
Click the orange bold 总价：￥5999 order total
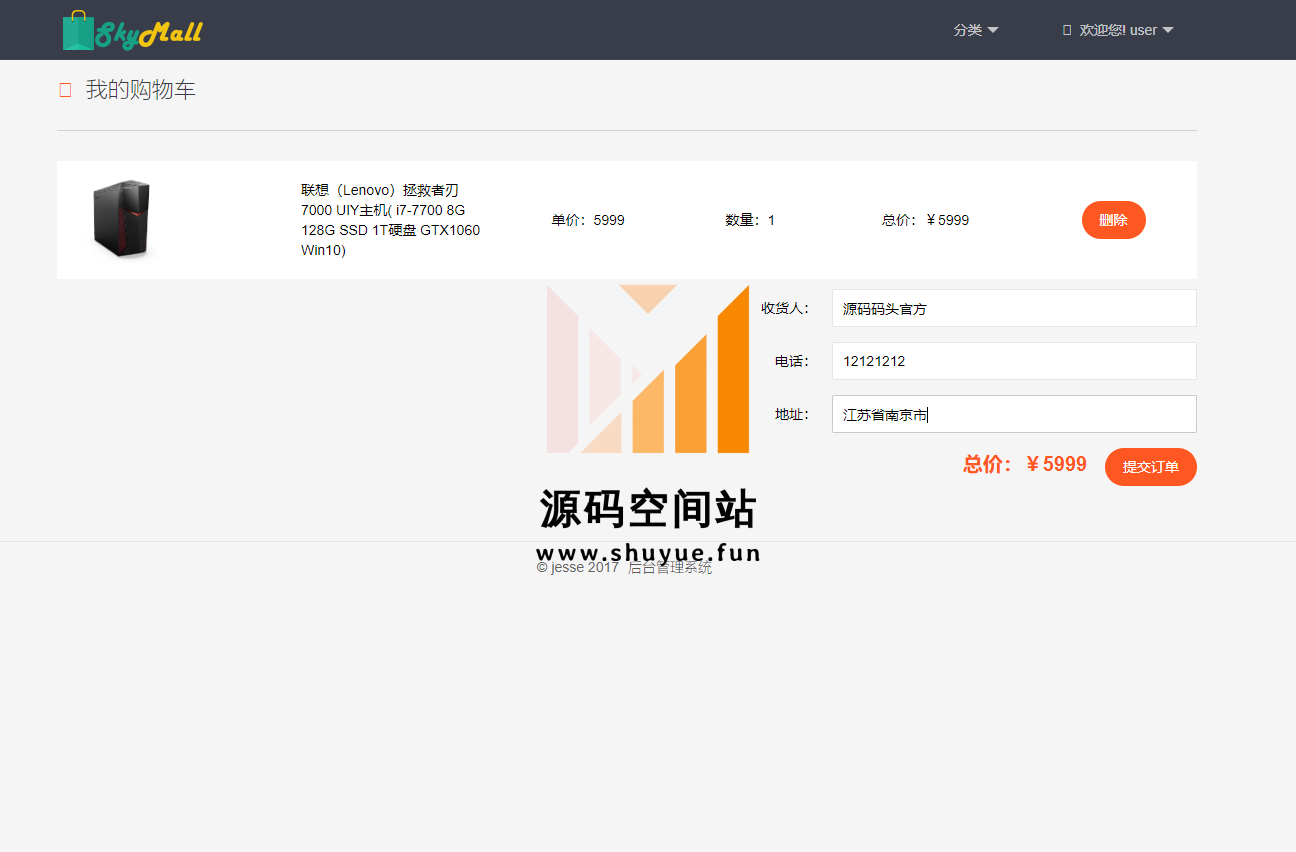[1024, 464]
